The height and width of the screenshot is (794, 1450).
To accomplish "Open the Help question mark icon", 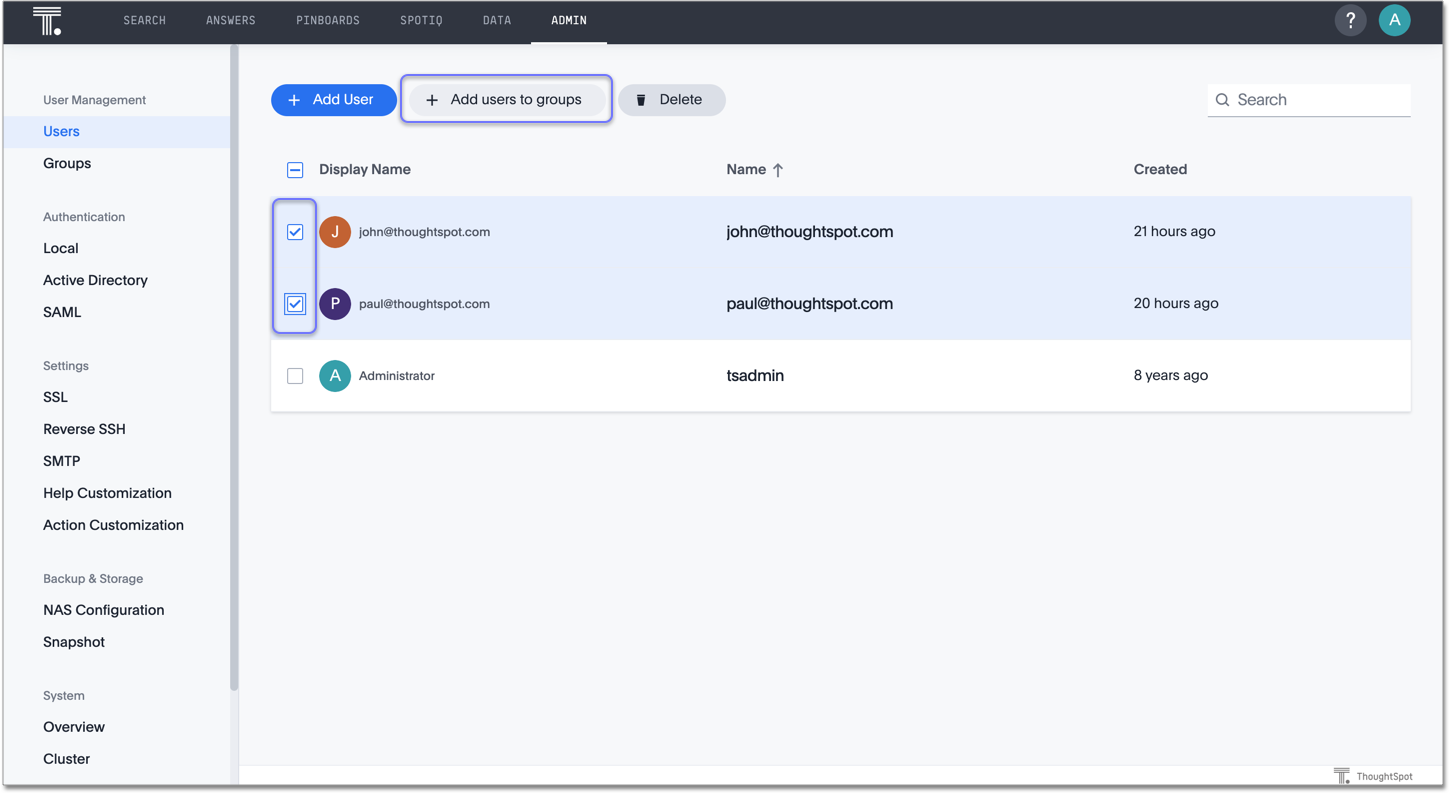I will (x=1350, y=20).
